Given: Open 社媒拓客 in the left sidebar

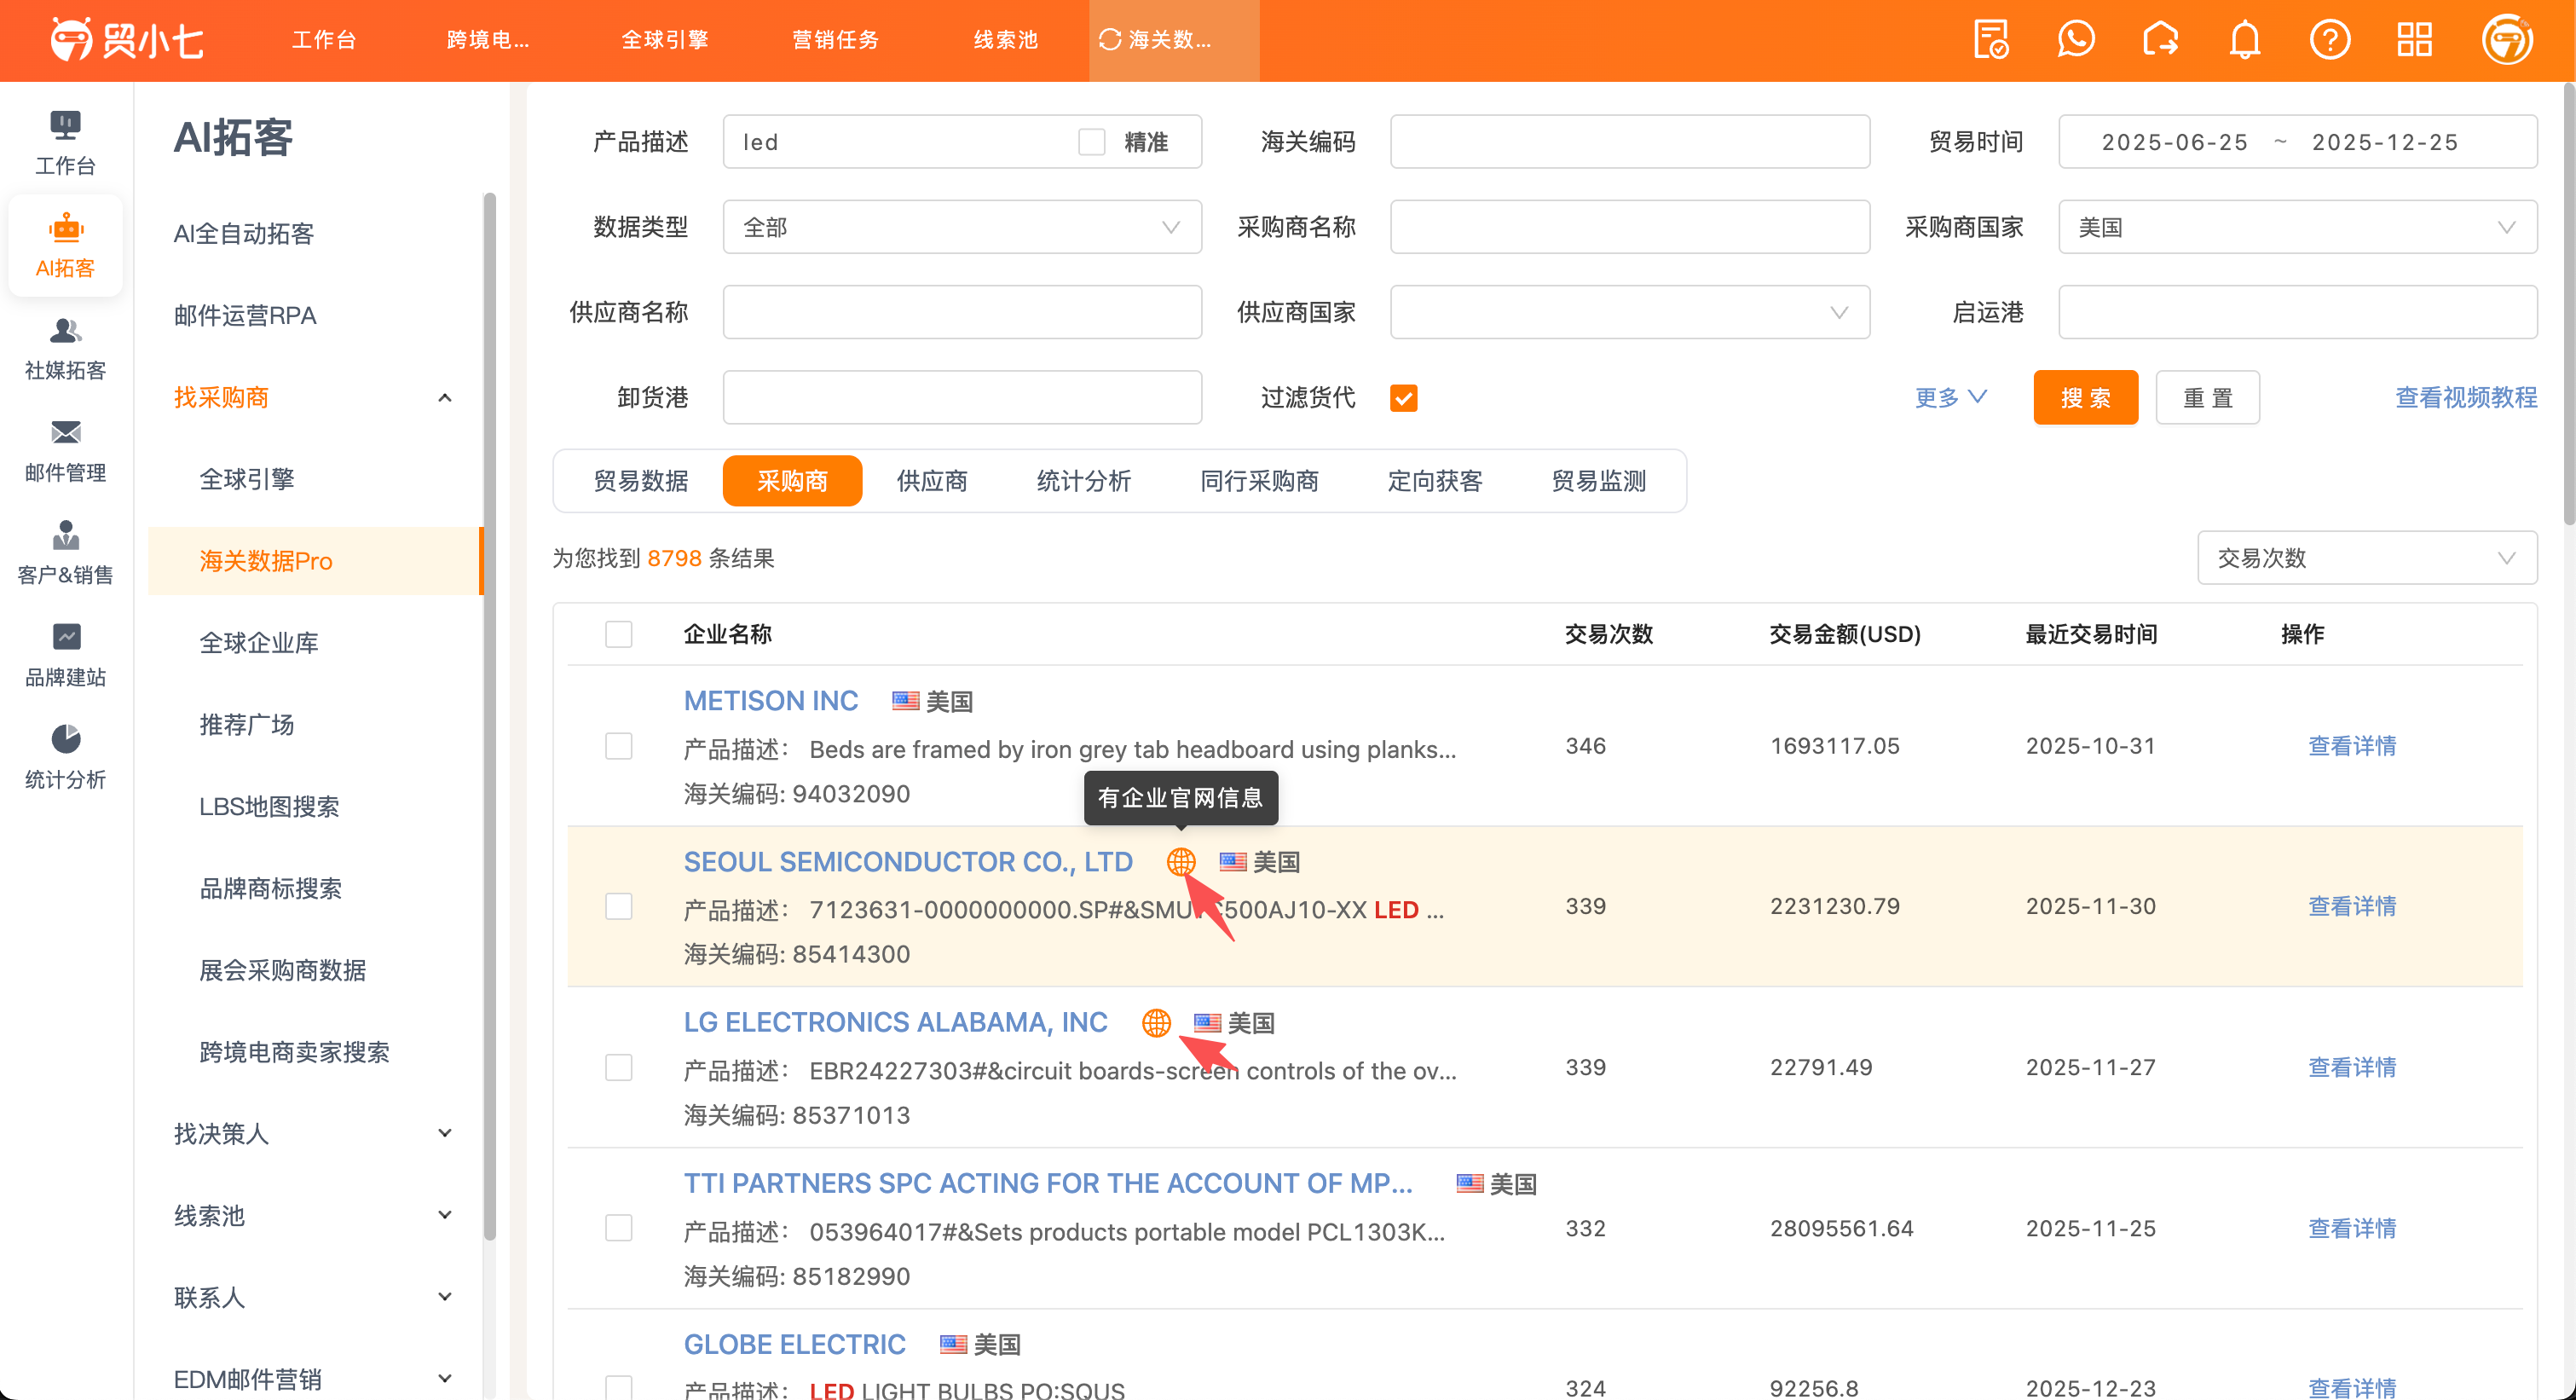Looking at the screenshot, I should coord(65,348).
